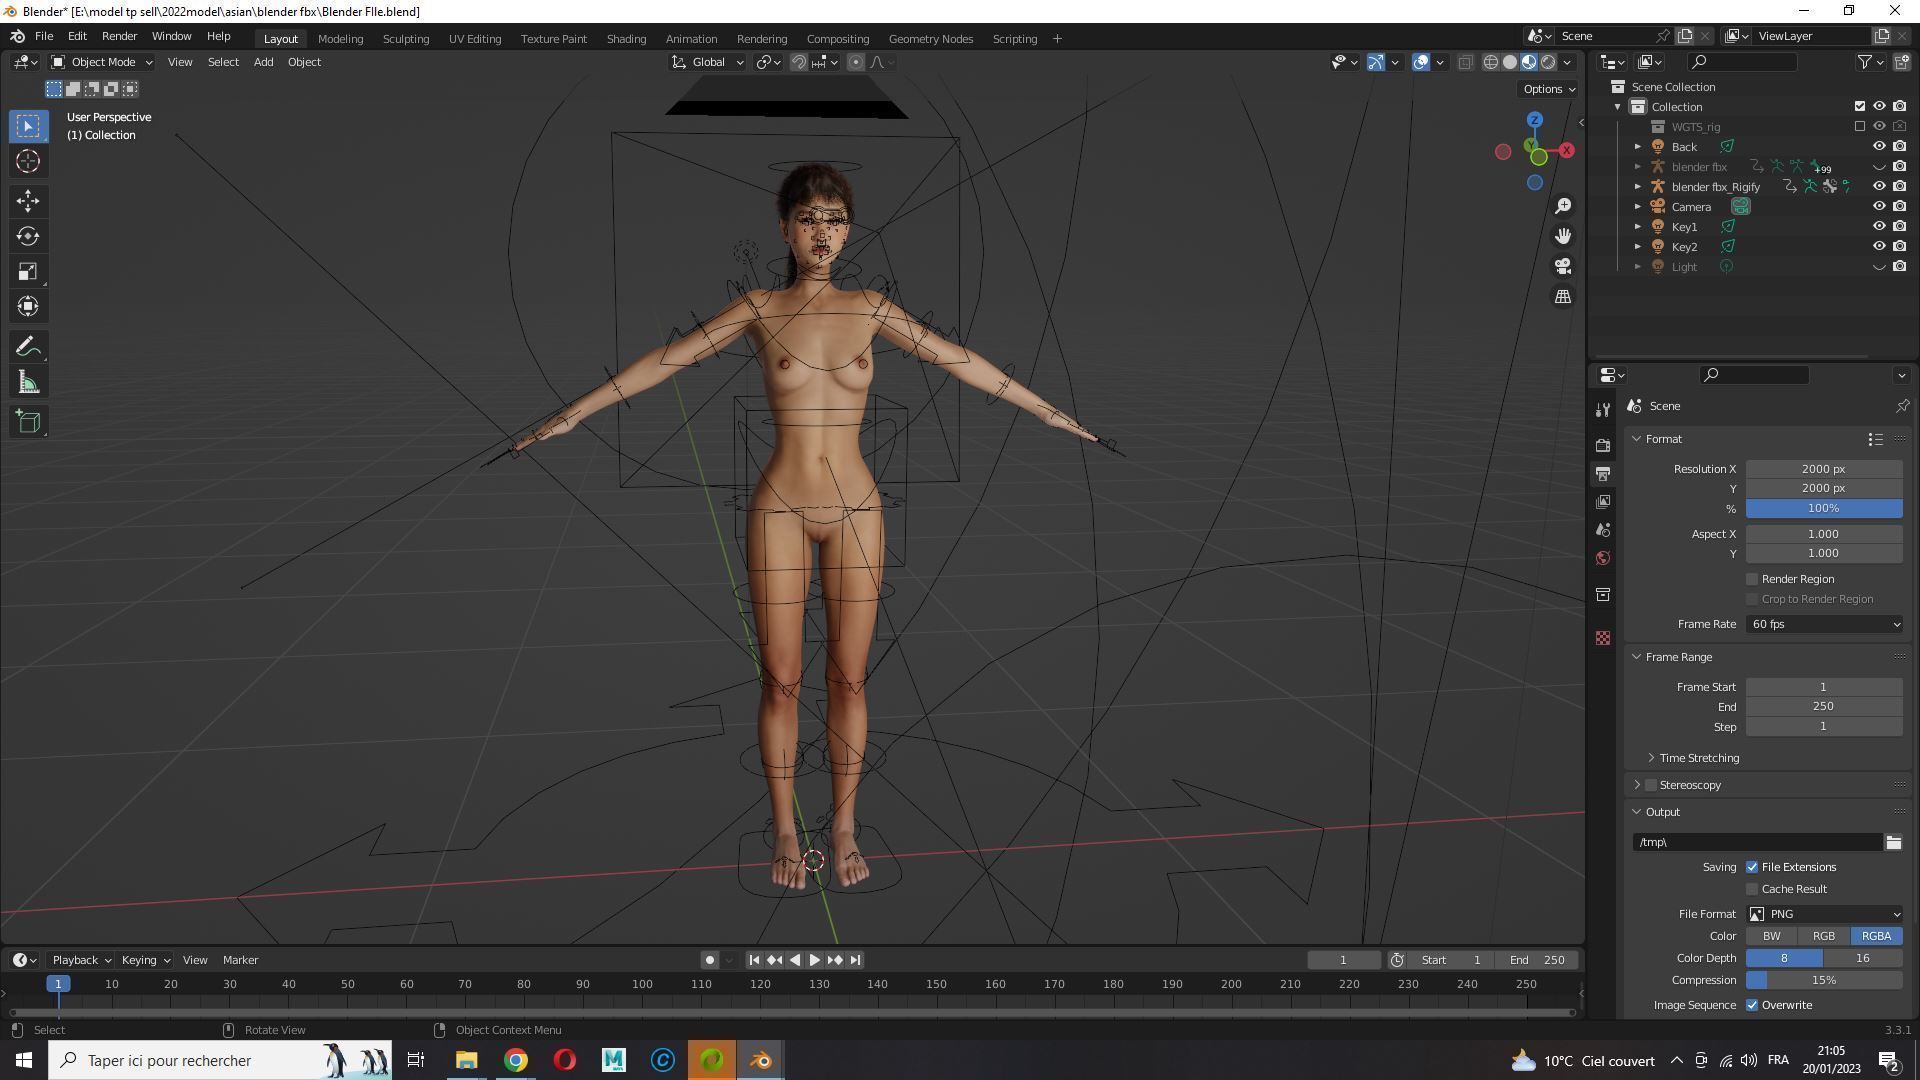Open the World properties tab

[1603, 558]
